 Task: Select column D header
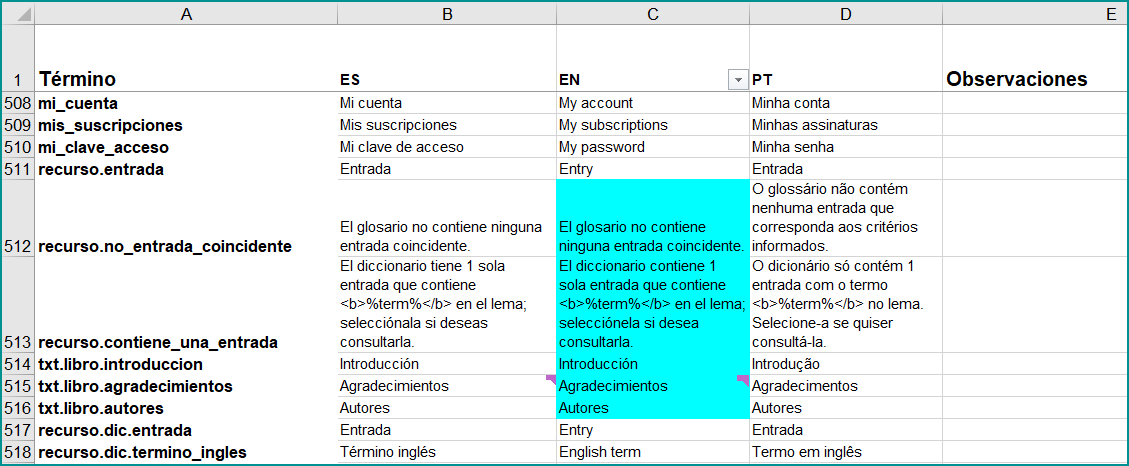click(x=845, y=14)
